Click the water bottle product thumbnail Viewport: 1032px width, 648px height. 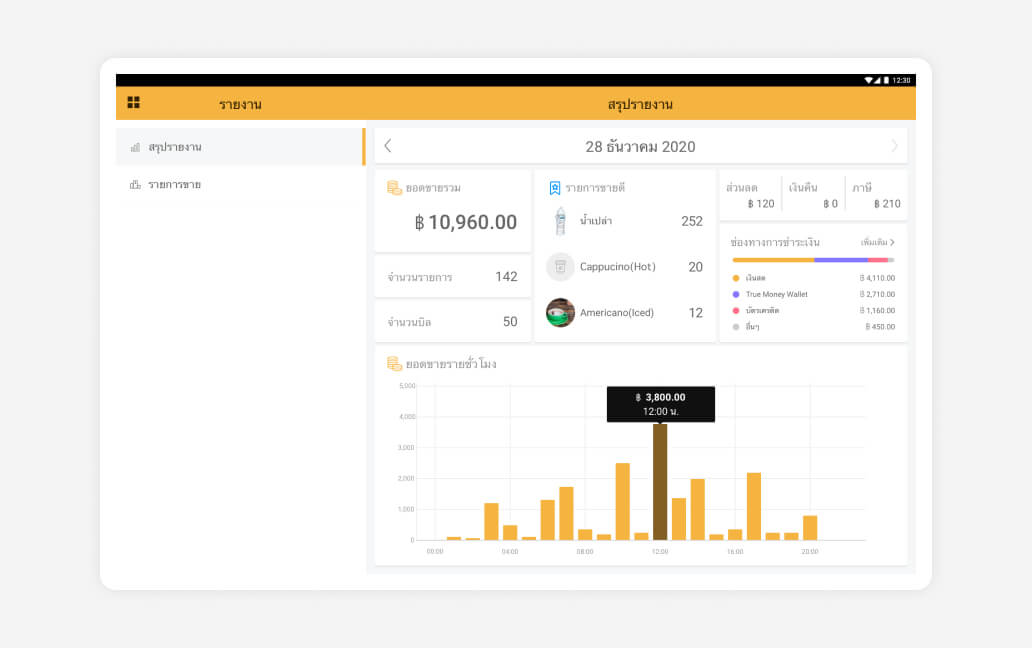pos(560,221)
